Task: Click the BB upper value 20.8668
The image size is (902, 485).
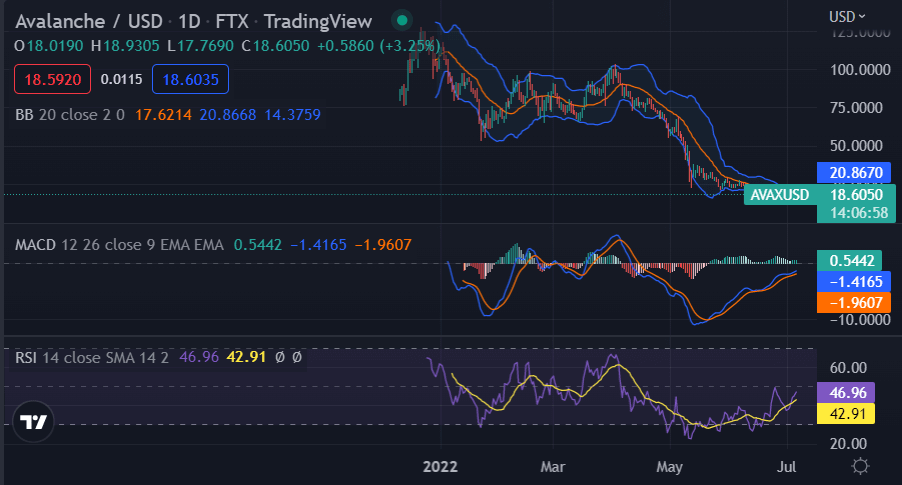Action: point(228,114)
